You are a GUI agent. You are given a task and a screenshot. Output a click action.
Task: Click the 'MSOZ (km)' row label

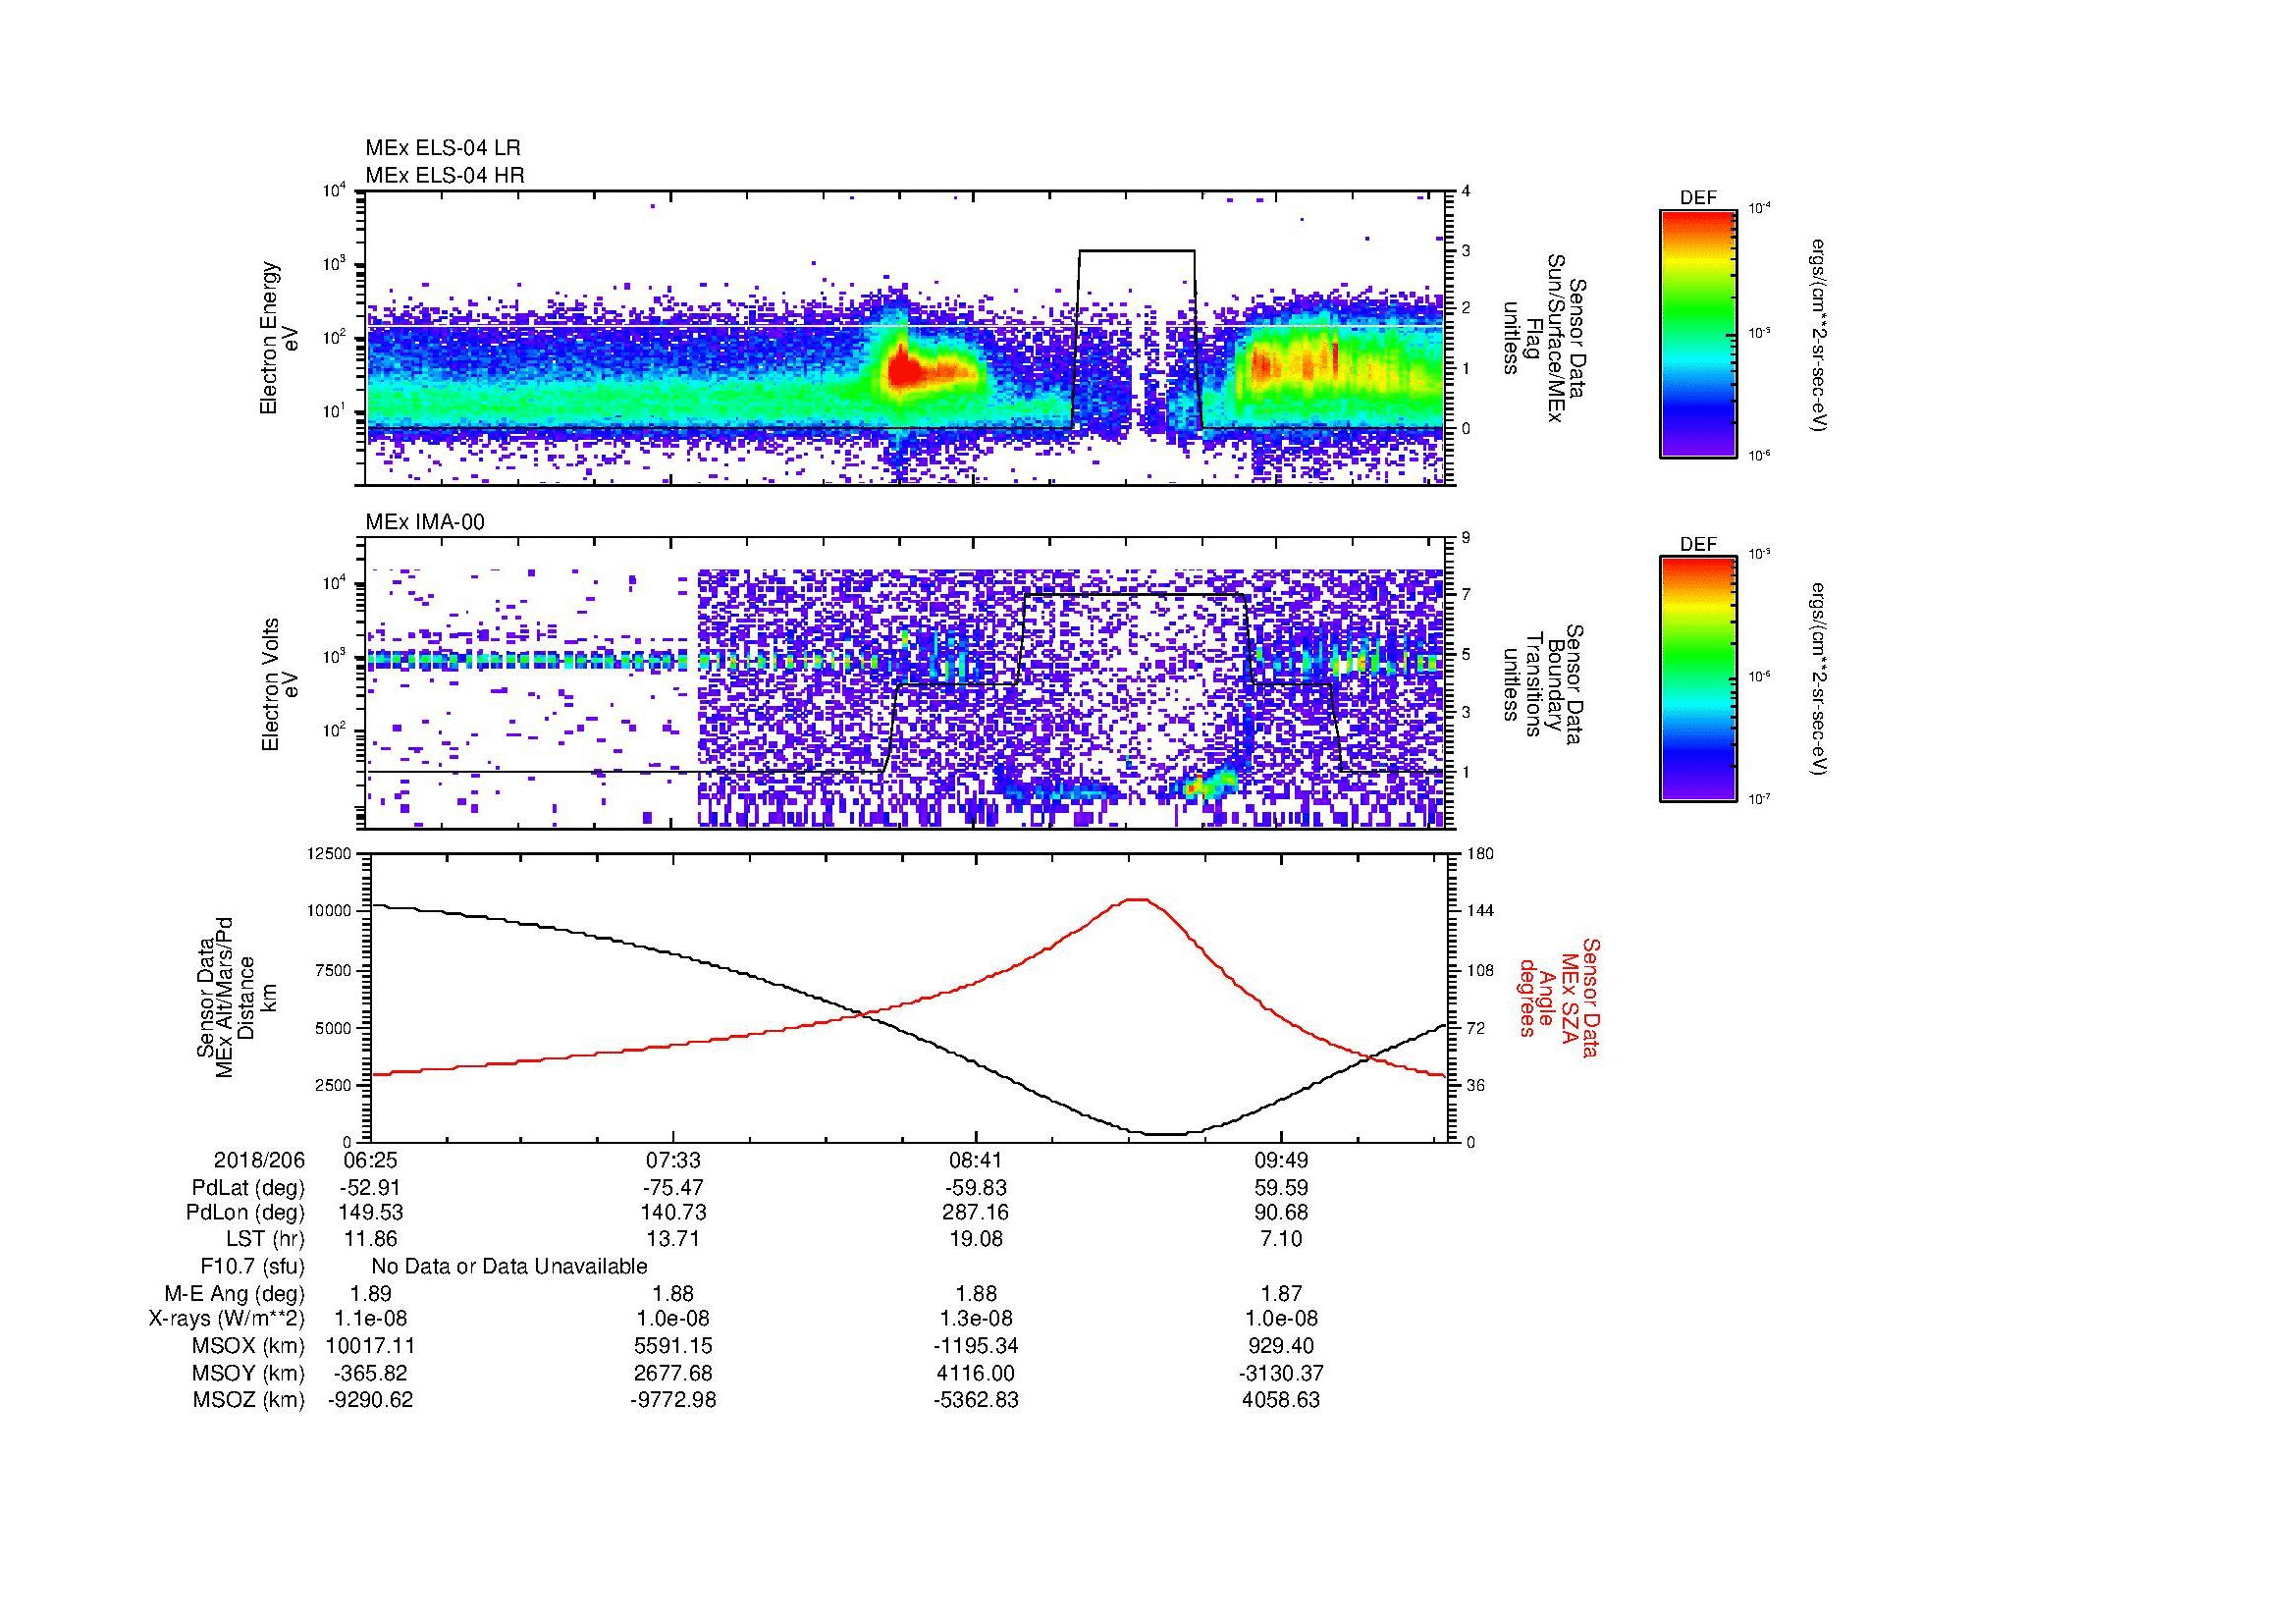[249, 1400]
